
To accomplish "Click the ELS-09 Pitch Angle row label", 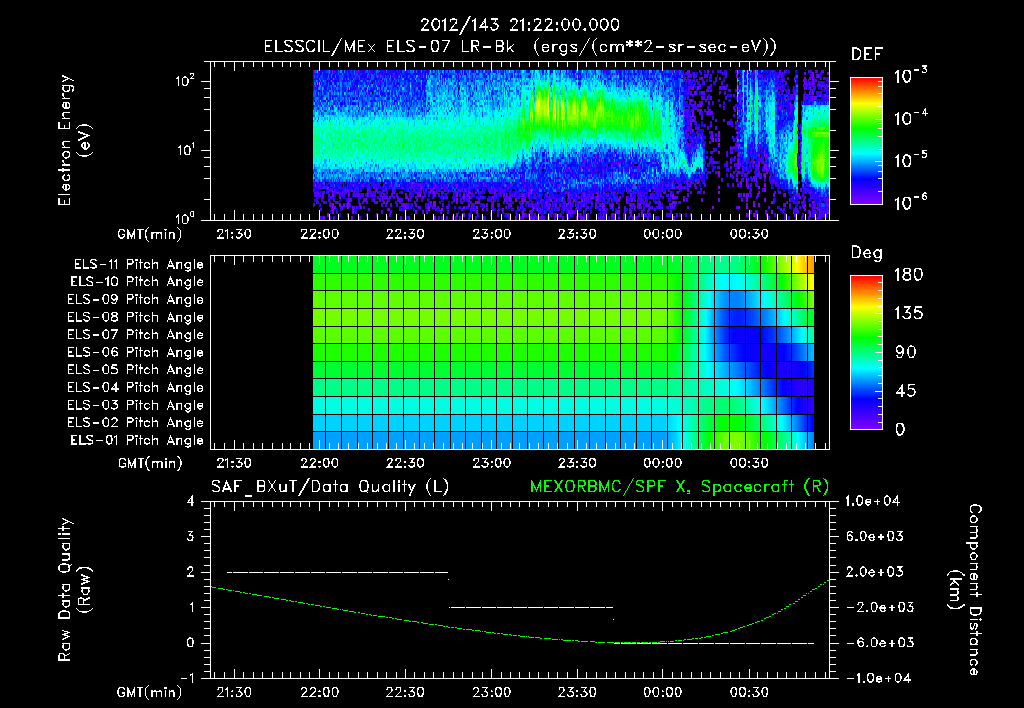I will click(x=136, y=300).
